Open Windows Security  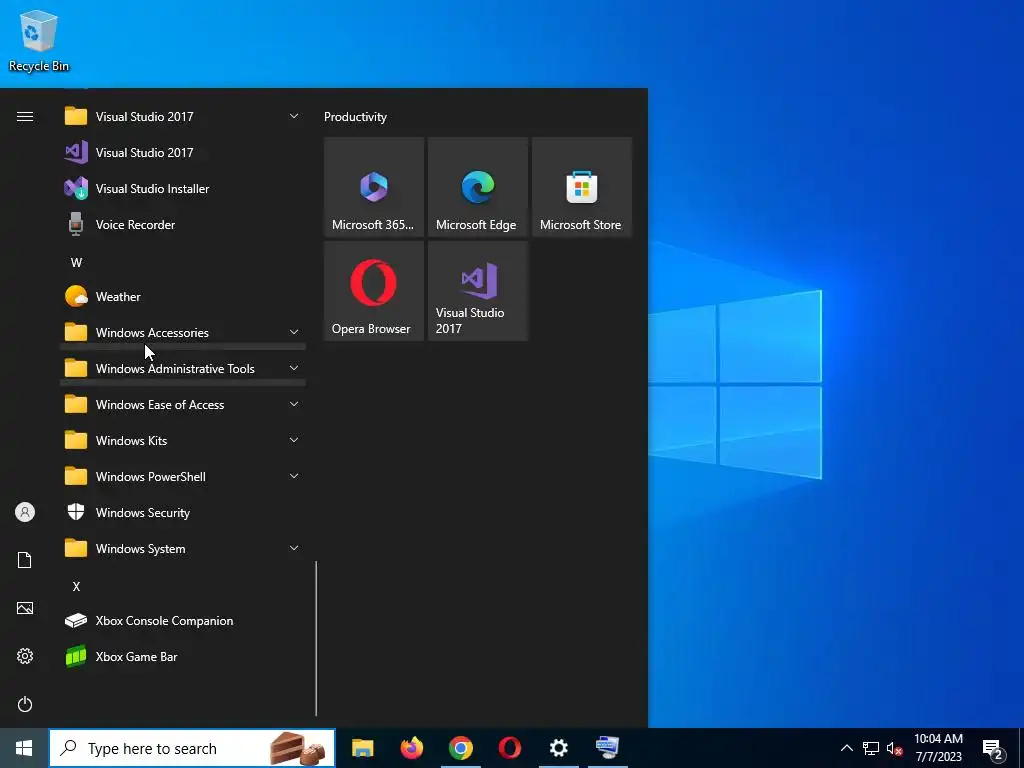(183, 513)
